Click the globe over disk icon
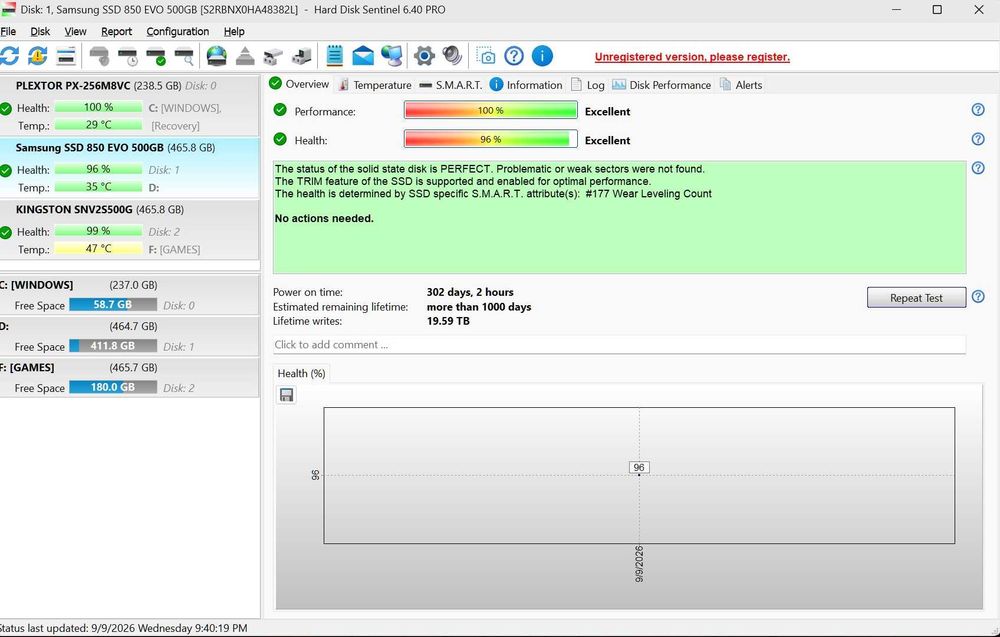1000x637 pixels. tap(217, 56)
